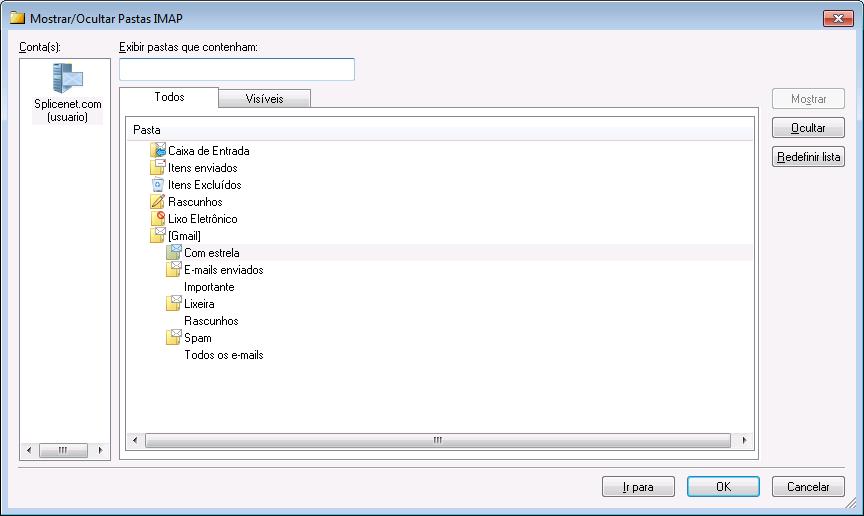Select the Splicenet.com account icon

click(68, 78)
